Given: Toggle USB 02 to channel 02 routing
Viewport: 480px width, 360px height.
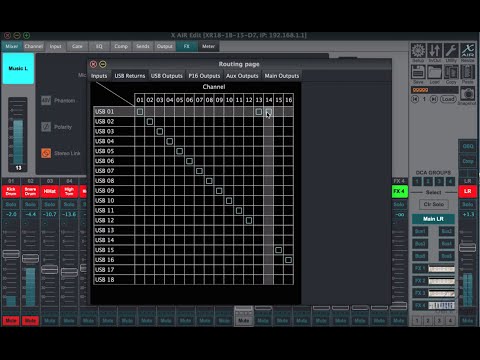Looking at the screenshot, I should (150, 122).
